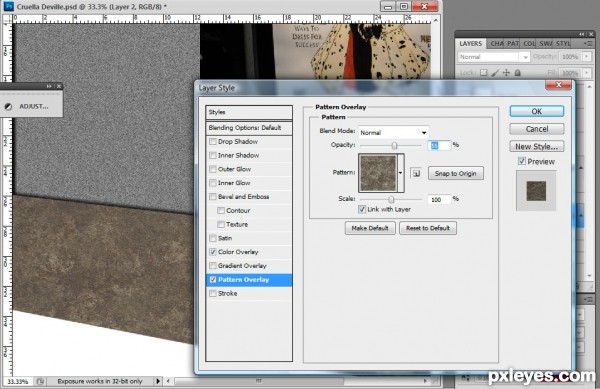Close the Adjustments floating panel

(59, 86)
